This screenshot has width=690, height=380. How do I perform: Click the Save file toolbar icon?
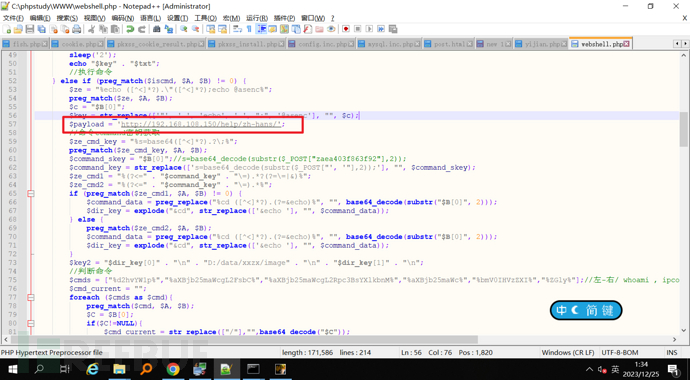pyautogui.click(x=30, y=29)
